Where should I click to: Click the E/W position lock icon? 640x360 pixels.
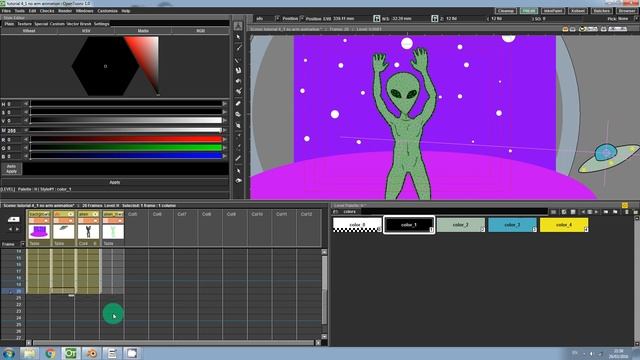377,18
